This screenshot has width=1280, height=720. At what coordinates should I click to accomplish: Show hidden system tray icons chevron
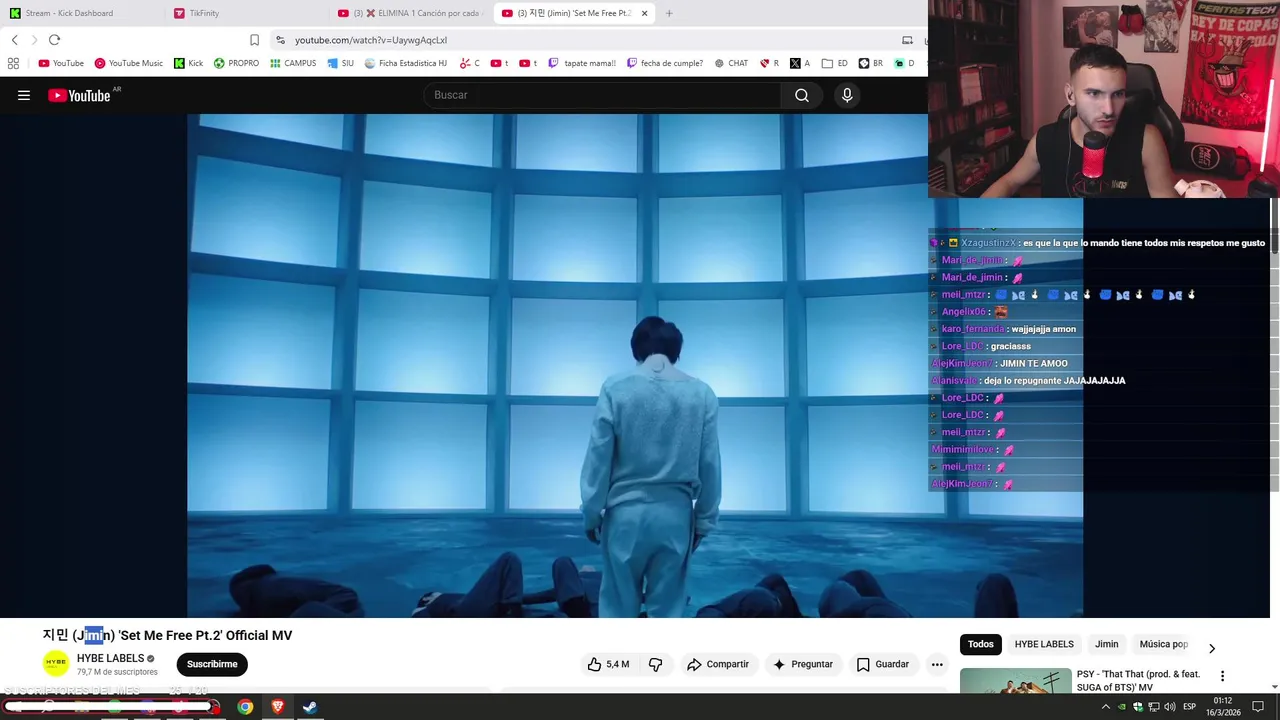(x=1106, y=707)
